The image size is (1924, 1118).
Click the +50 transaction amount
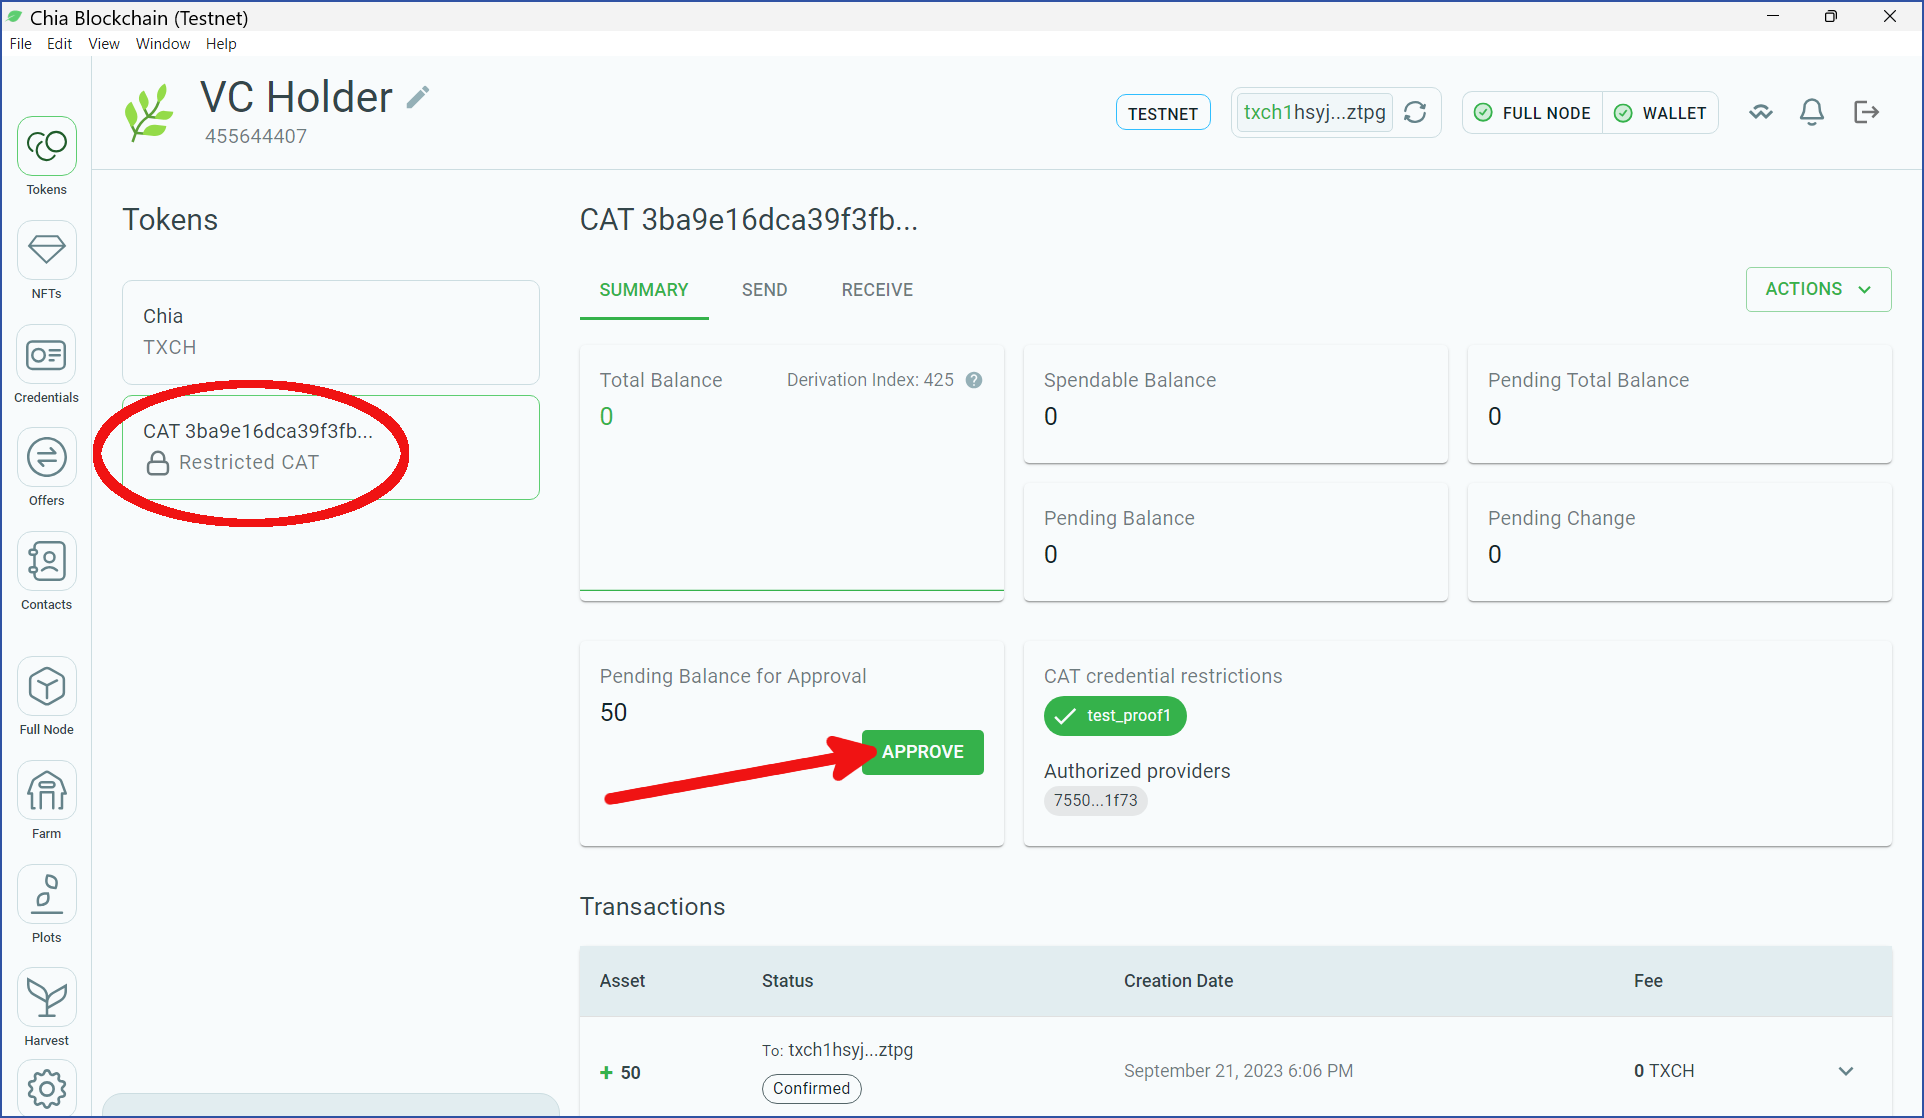620,1072
